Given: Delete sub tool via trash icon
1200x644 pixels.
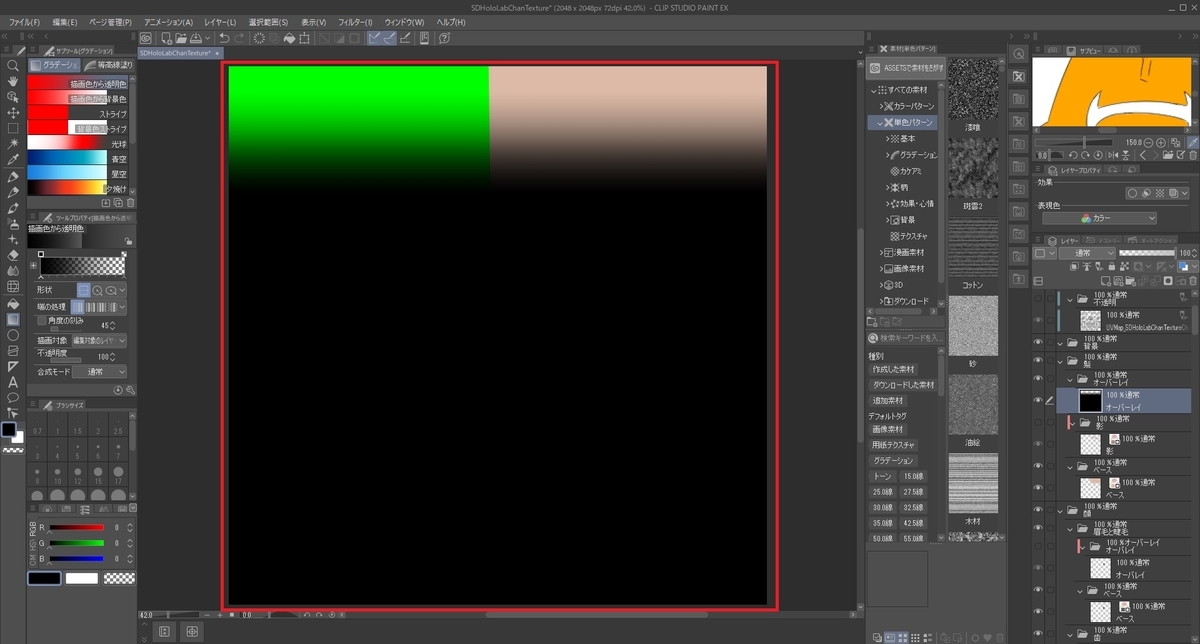Looking at the screenshot, I should (x=130, y=202).
